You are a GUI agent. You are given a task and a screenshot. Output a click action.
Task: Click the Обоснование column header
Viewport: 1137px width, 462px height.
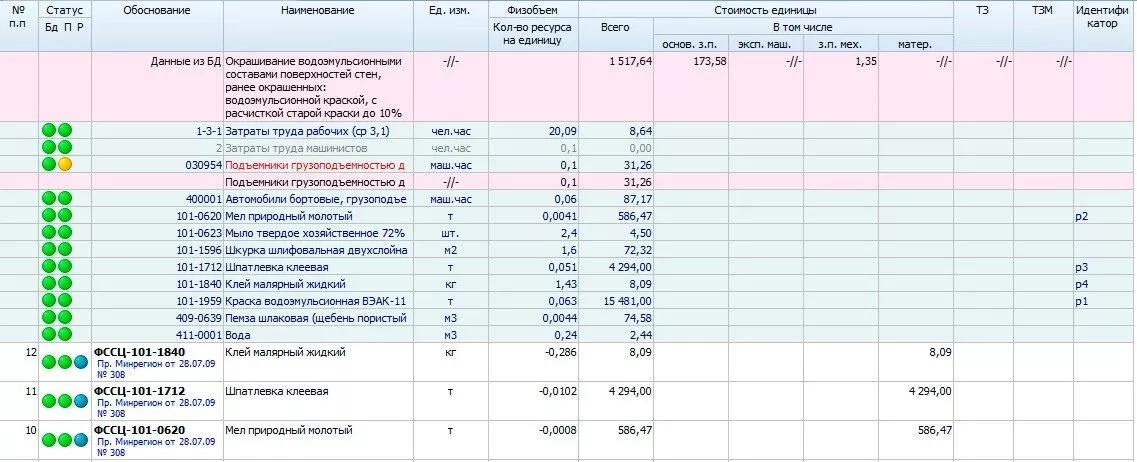pyautogui.click(x=158, y=10)
